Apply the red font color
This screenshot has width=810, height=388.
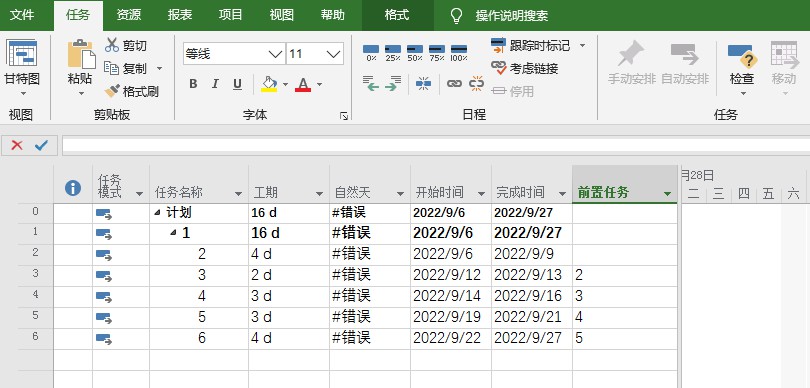click(303, 84)
